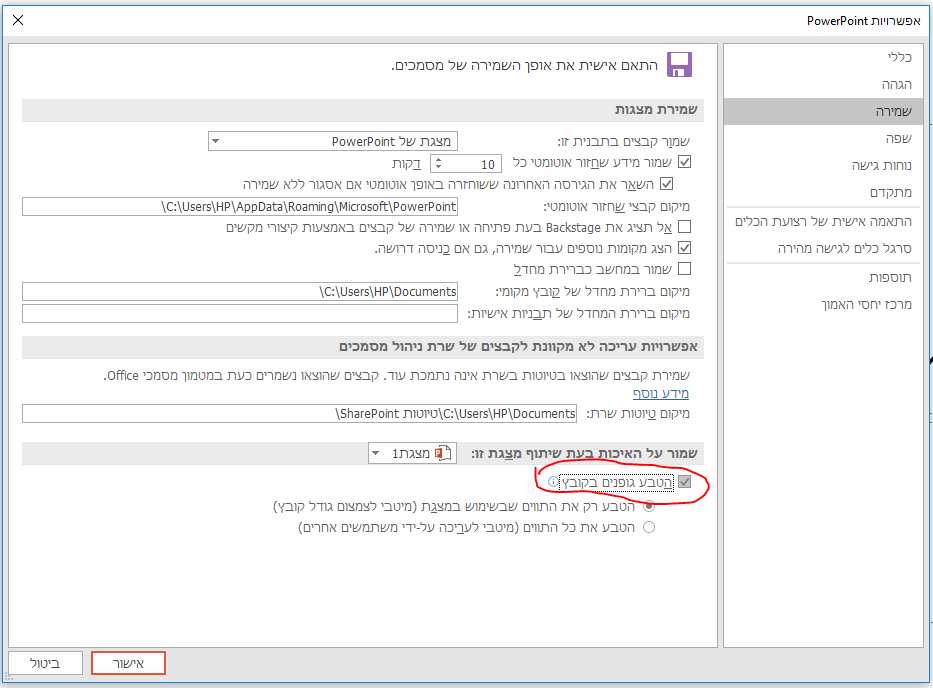The height and width of the screenshot is (688, 933).
Task: Open the מתקדם category
Action: 823,192
